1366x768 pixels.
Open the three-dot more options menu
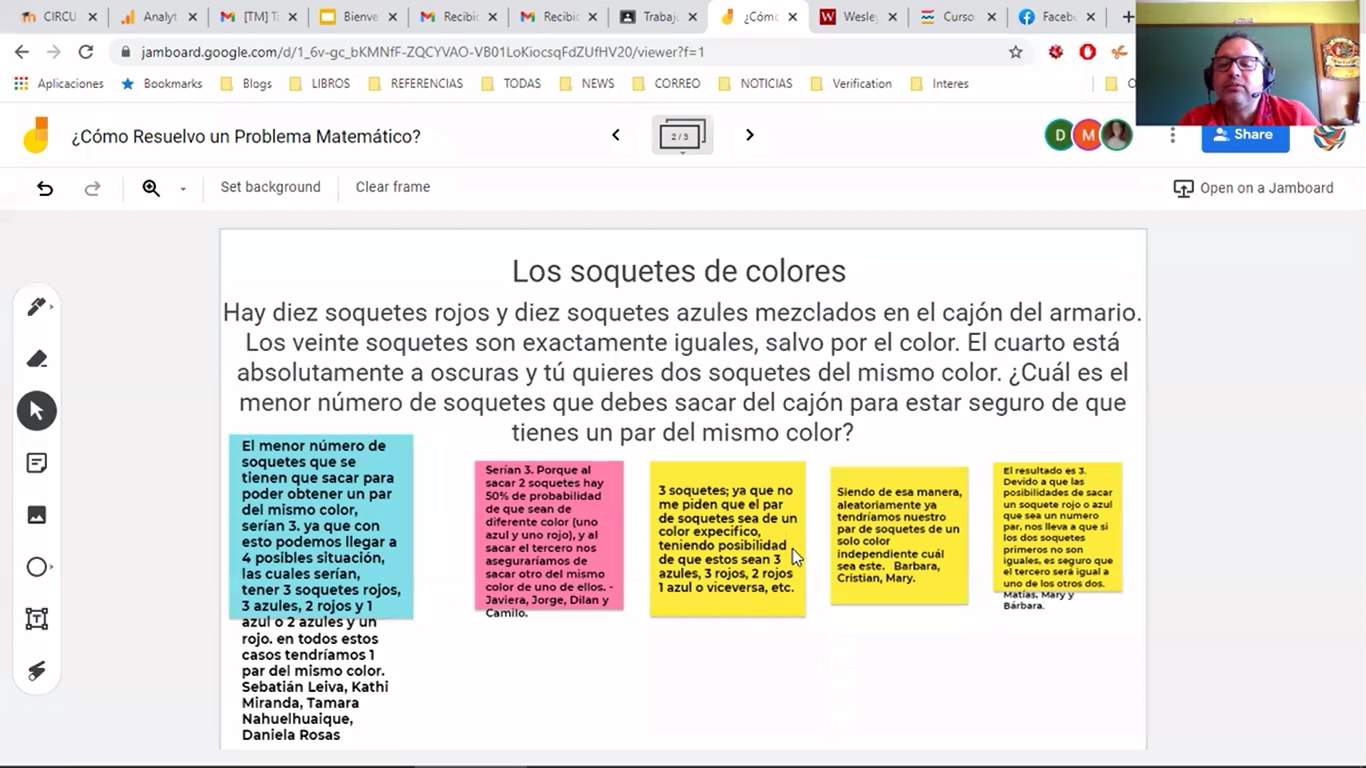tap(1172, 135)
